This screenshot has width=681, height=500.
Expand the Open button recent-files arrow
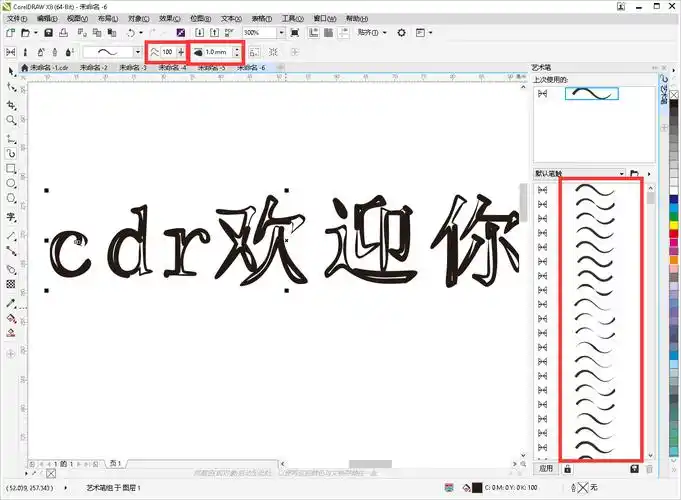[36, 33]
